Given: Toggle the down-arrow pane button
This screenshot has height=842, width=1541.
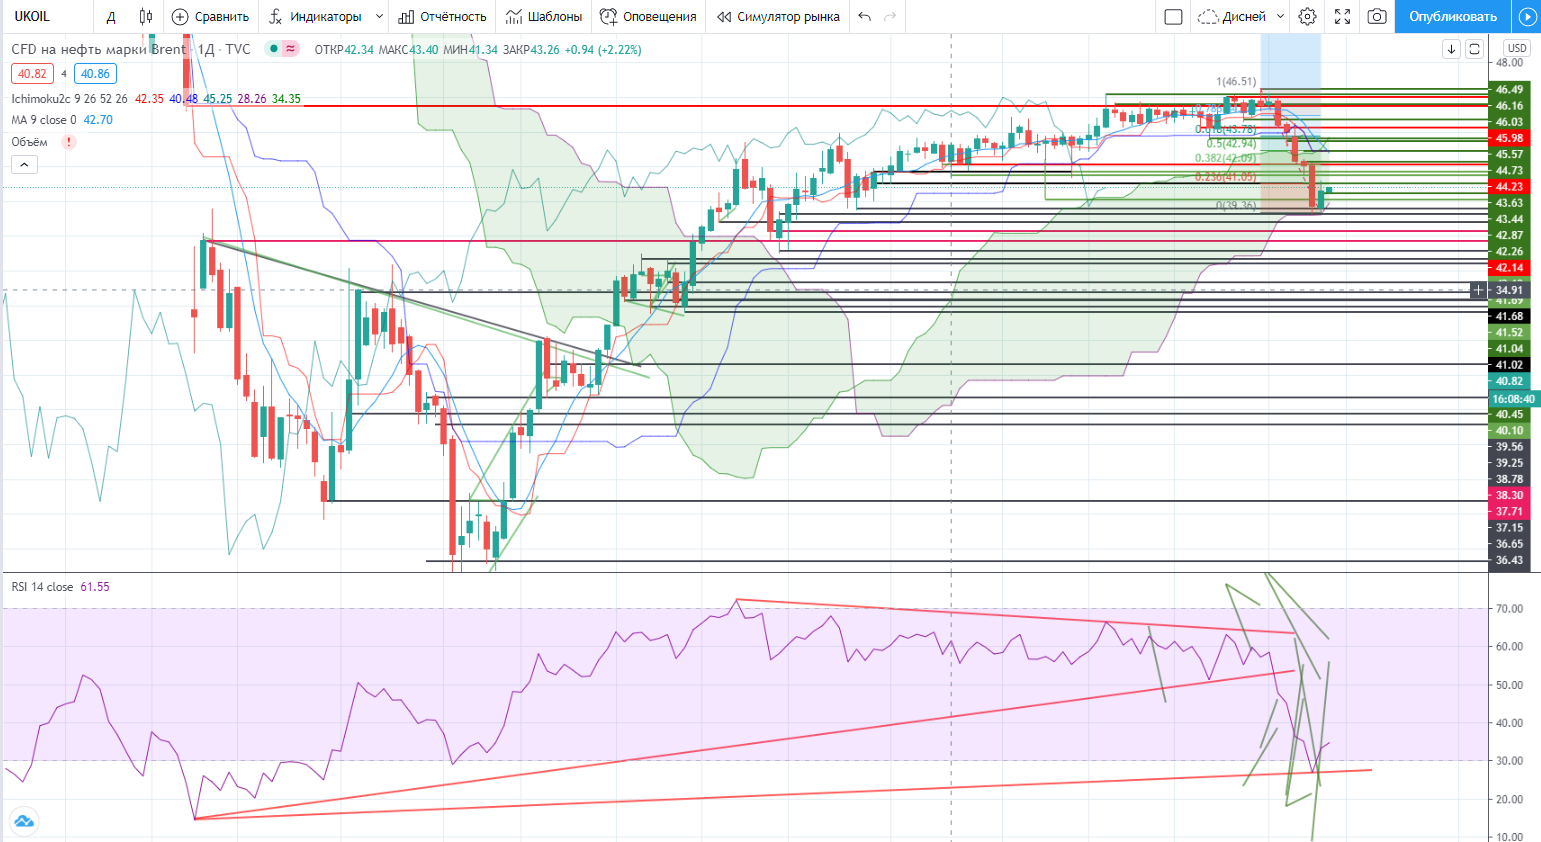Looking at the screenshot, I should click(x=1451, y=49).
